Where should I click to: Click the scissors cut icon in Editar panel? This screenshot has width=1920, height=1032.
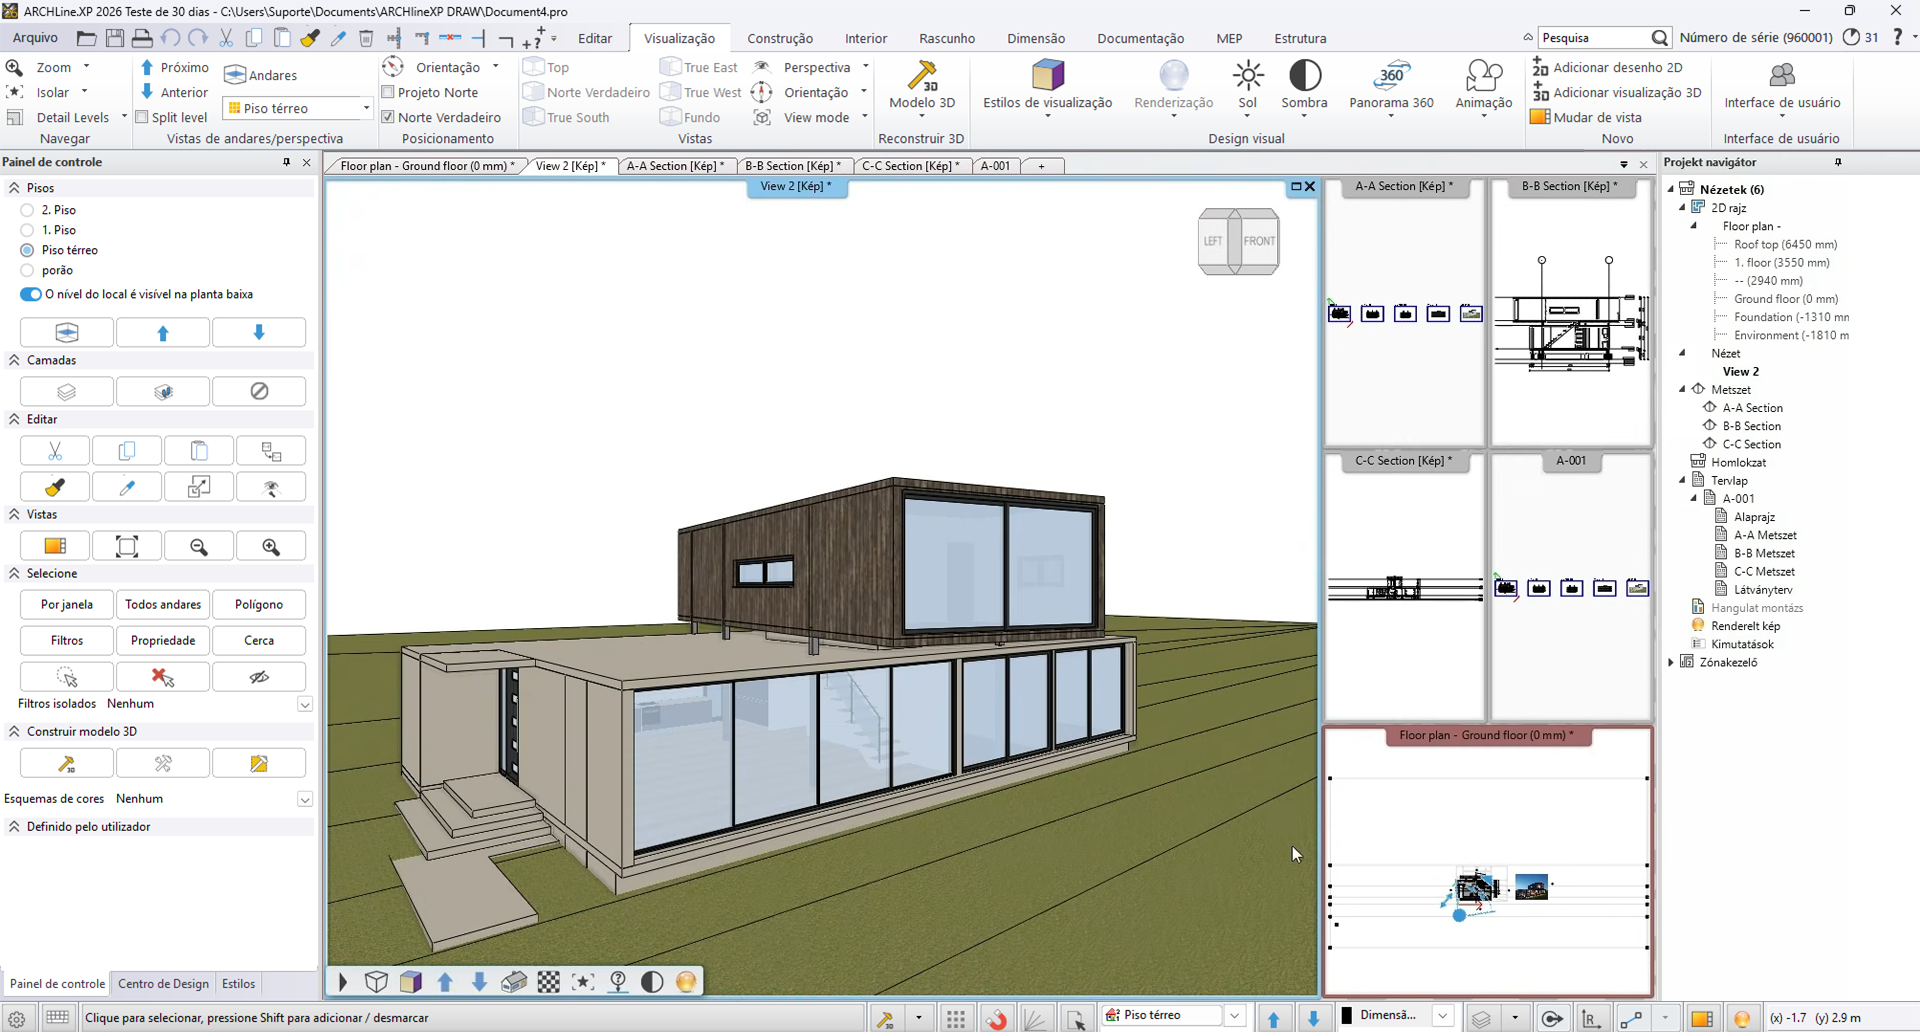pos(55,451)
